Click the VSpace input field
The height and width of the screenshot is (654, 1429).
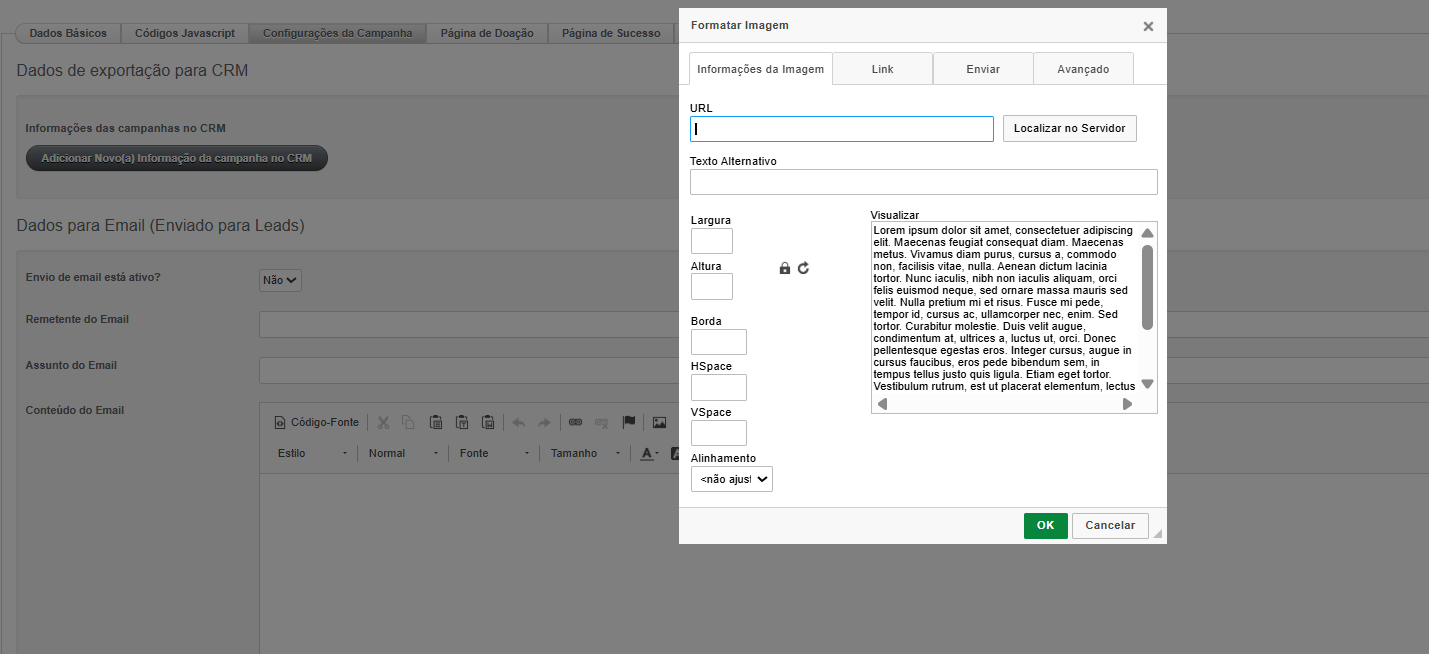click(x=719, y=433)
